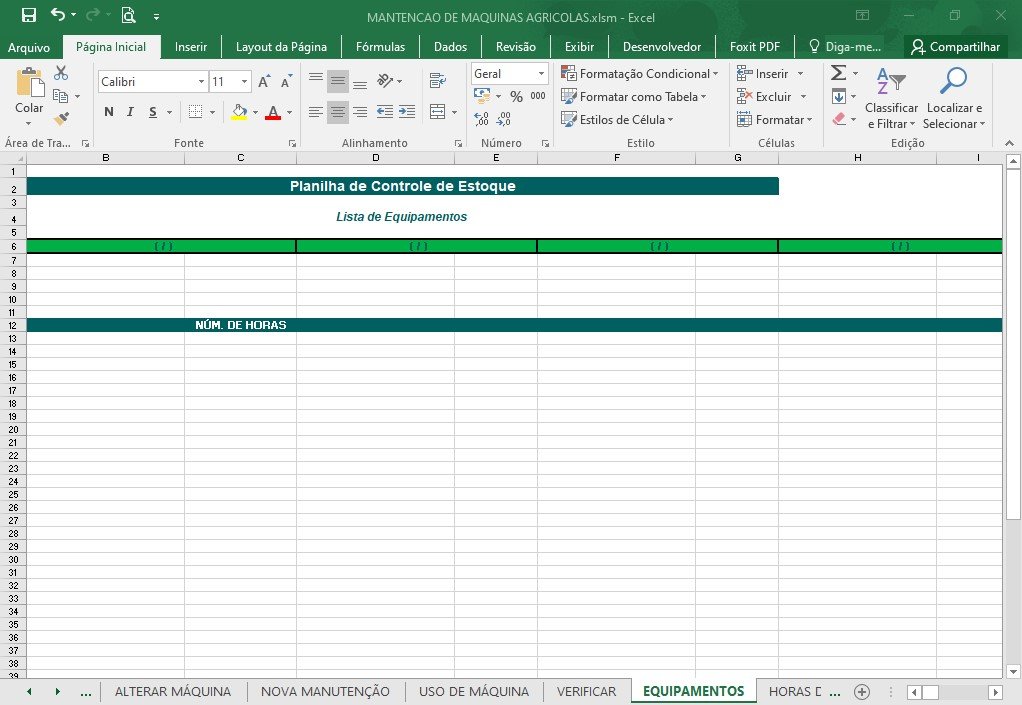Decrease decimal places
1022x705 pixels.
[504, 119]
